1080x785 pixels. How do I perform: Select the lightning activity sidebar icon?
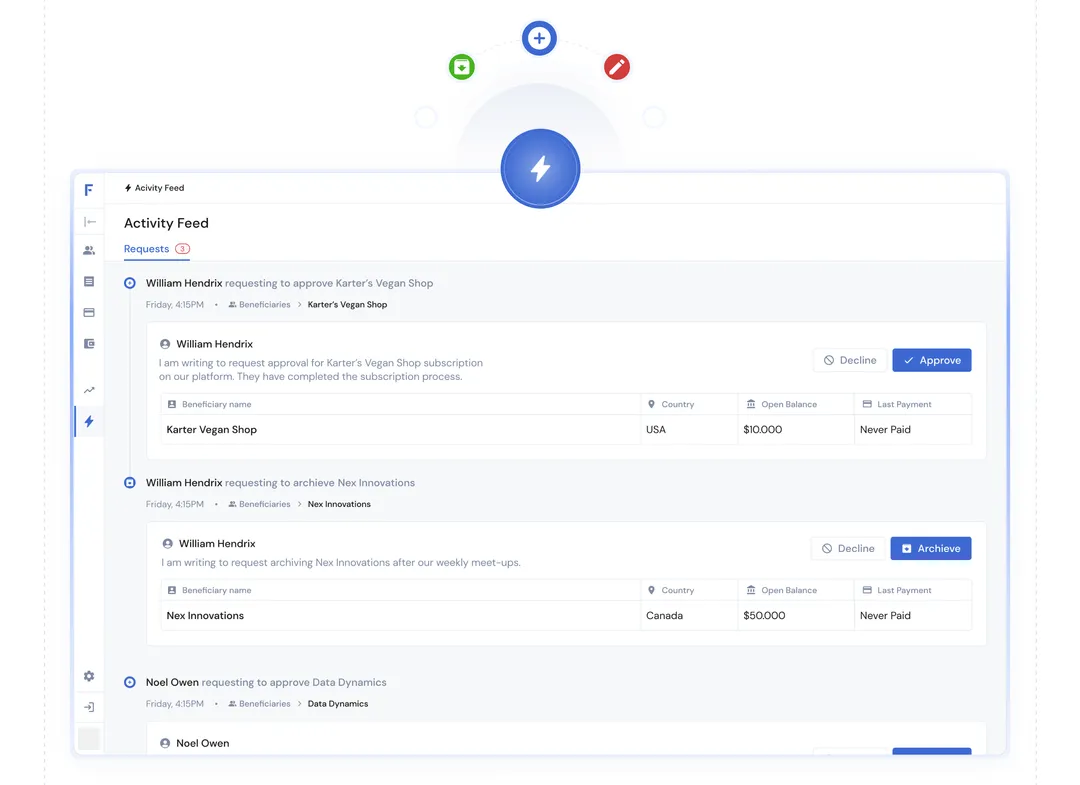point(89,421)
